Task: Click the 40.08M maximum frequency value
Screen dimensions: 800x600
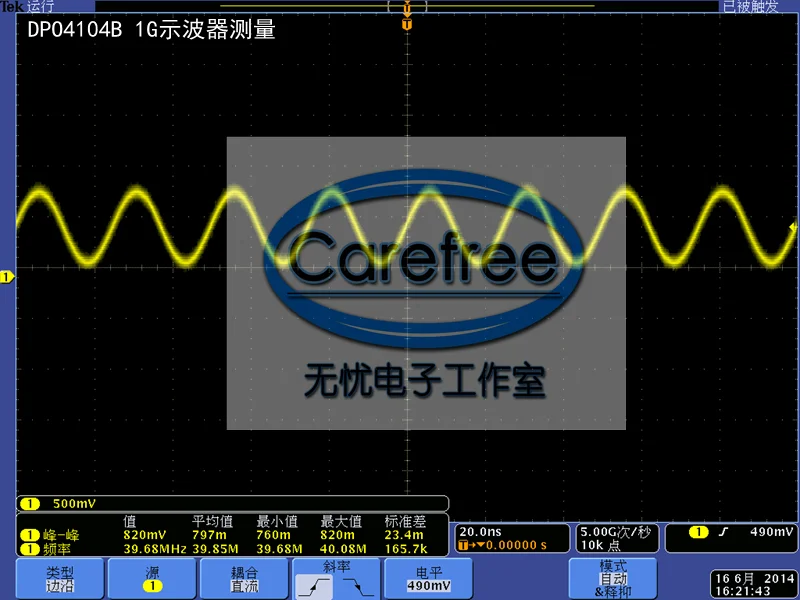Action: [343, 549]
